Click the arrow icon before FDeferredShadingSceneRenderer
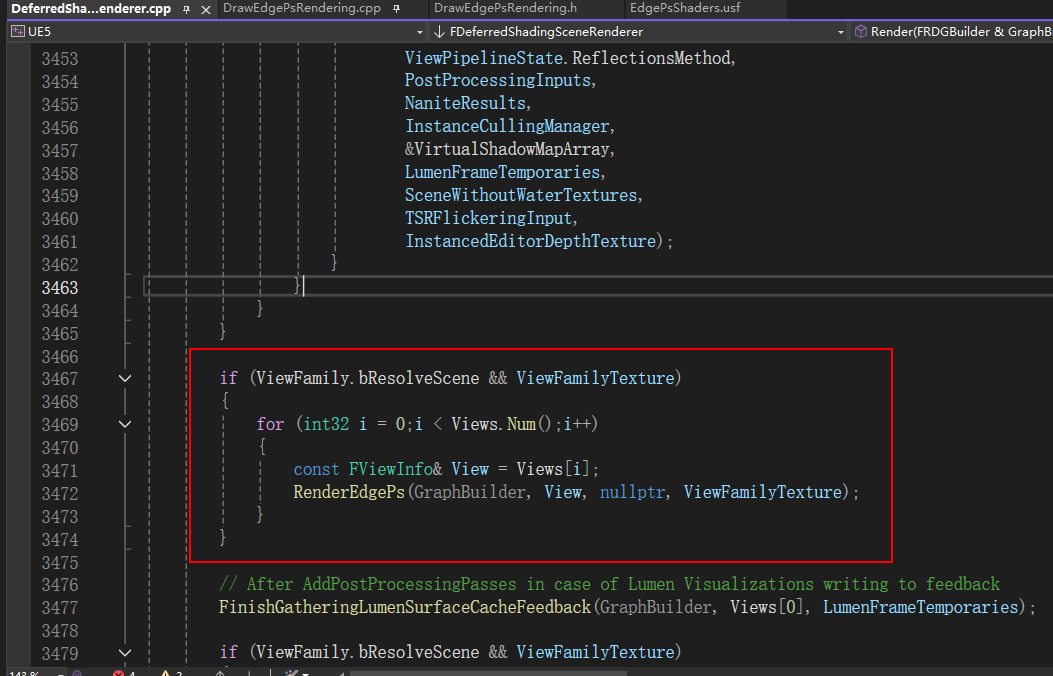 (438, 32)
